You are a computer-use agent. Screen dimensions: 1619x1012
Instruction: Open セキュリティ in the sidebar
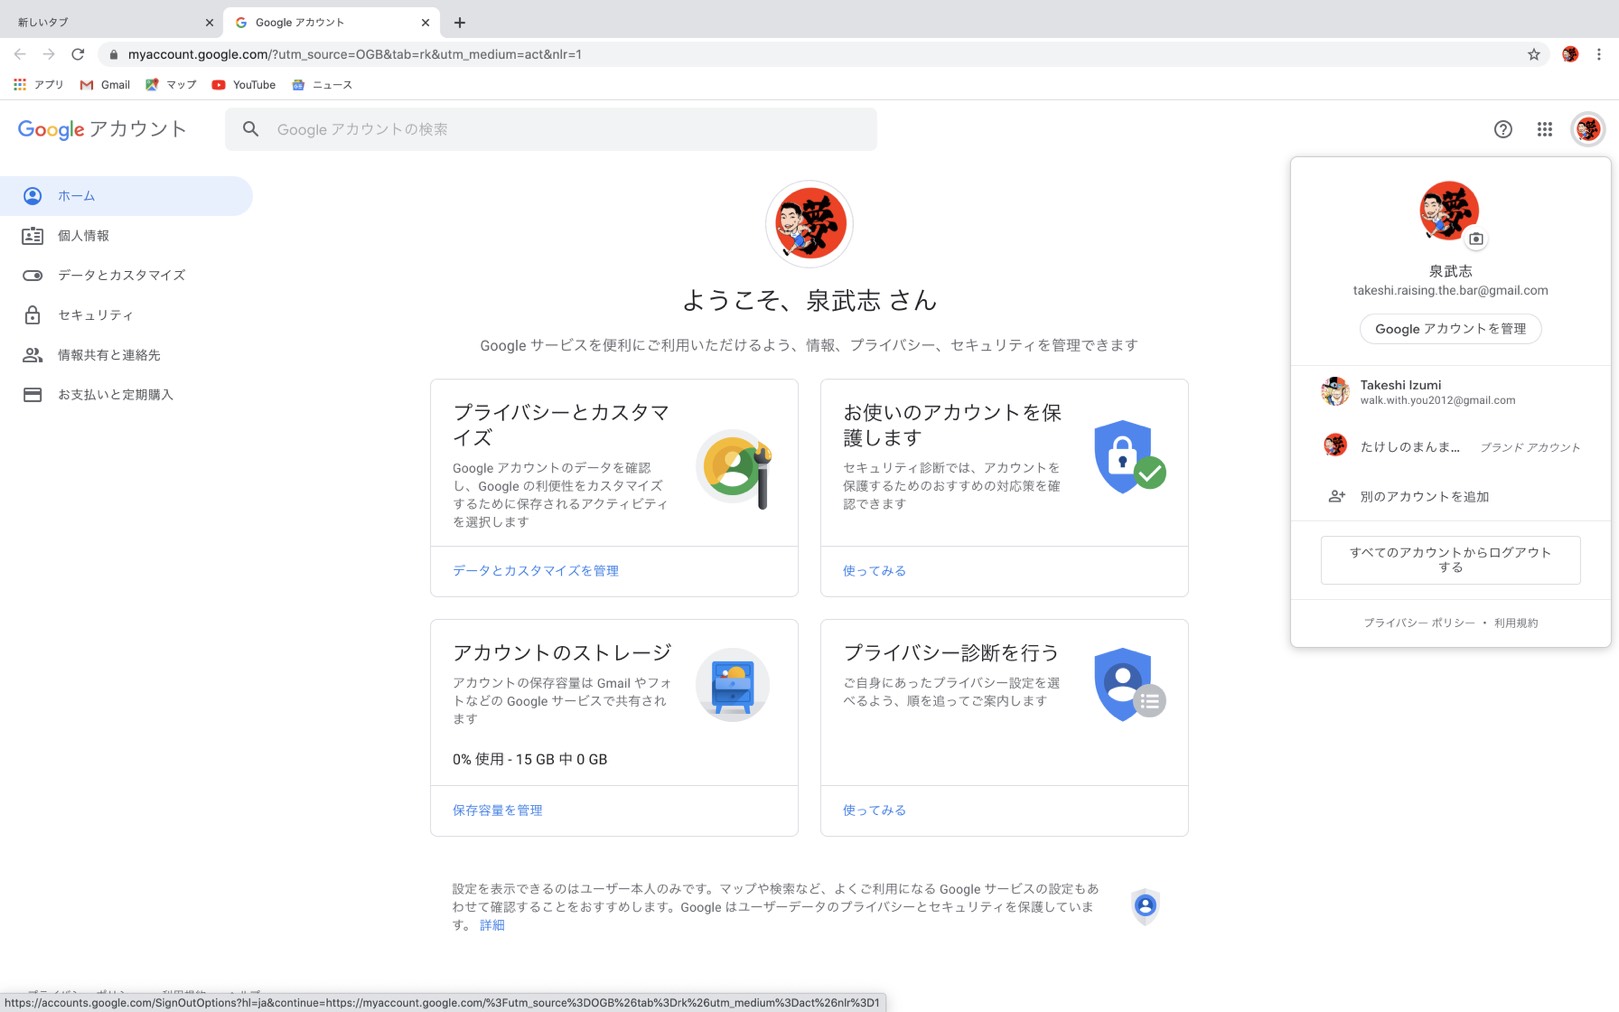(x=126, y=315)
